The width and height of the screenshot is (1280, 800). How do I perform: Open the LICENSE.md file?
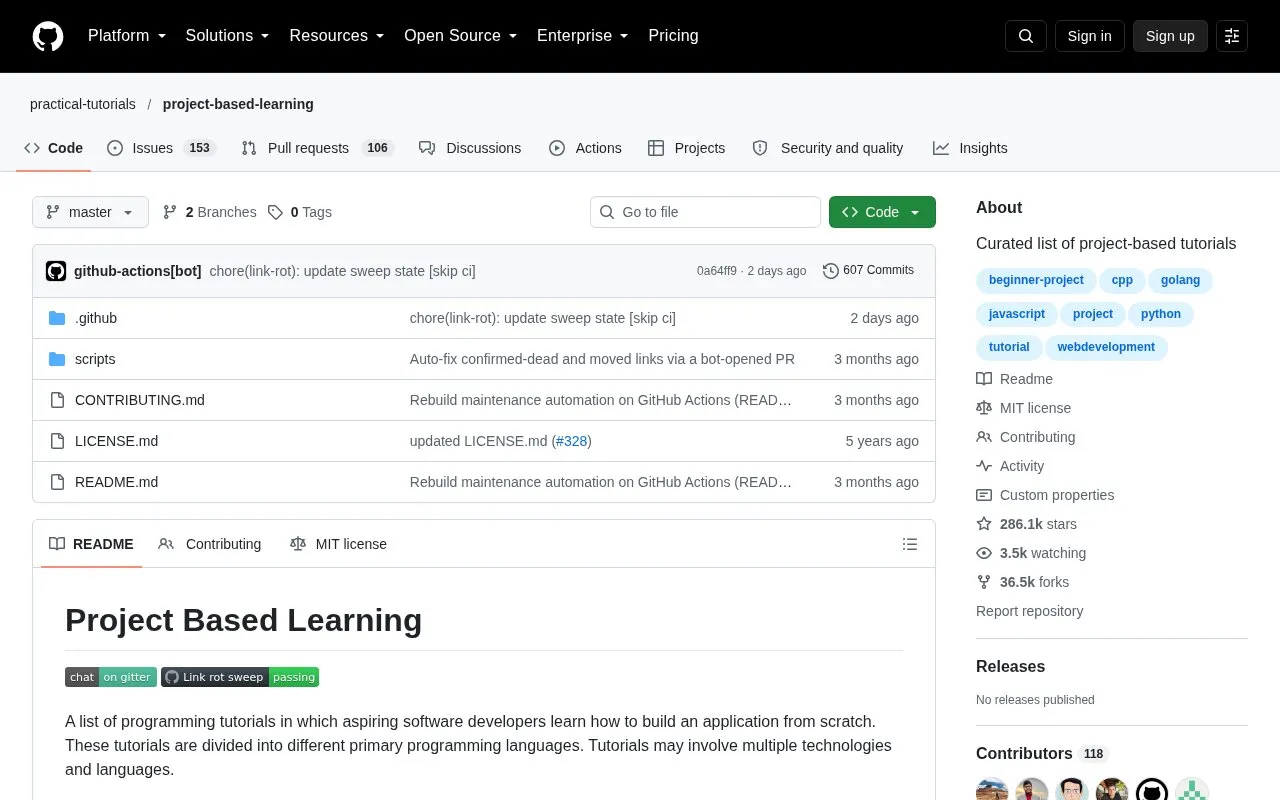pos(116,441)
